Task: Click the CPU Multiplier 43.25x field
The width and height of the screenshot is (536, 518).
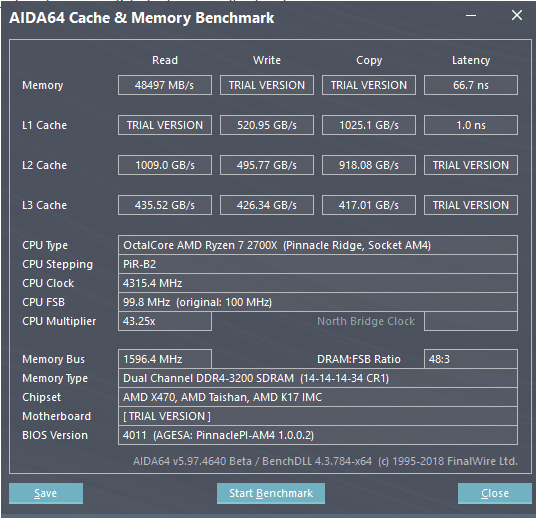Action: point(165,321)
